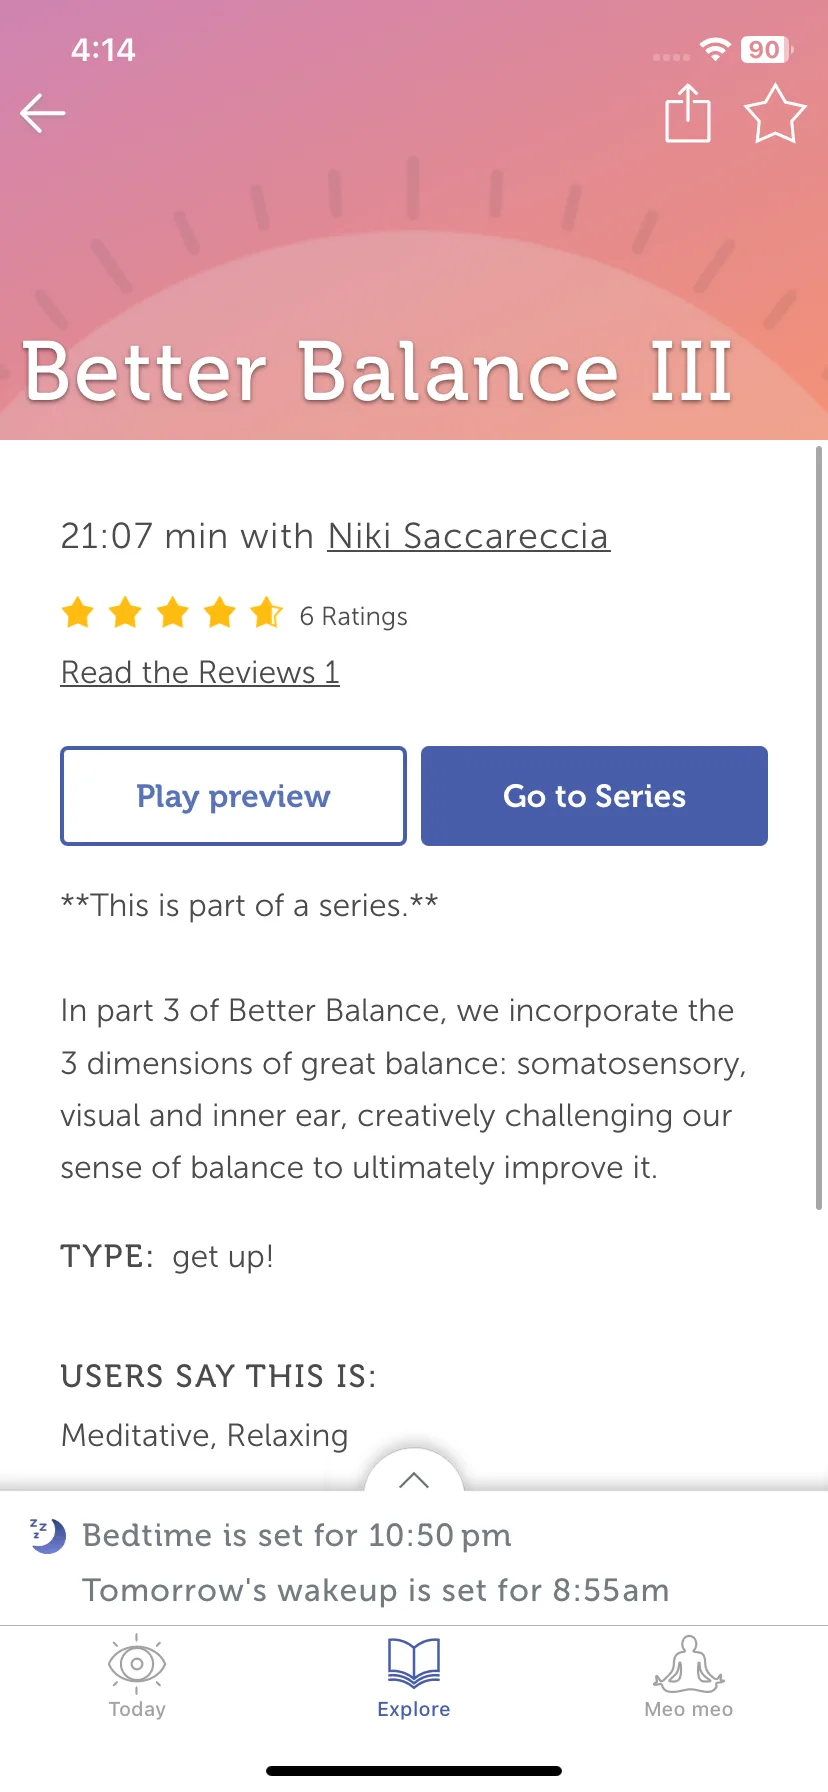Screen dimensions: 828x1792
Task: Select the Explore tab
Action: (x=414, y=1677)
